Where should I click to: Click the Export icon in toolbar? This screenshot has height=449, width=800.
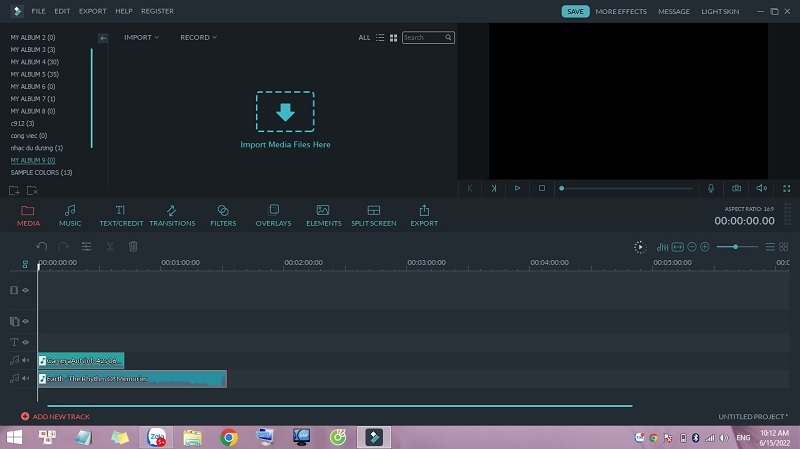(x=424, y=215)
